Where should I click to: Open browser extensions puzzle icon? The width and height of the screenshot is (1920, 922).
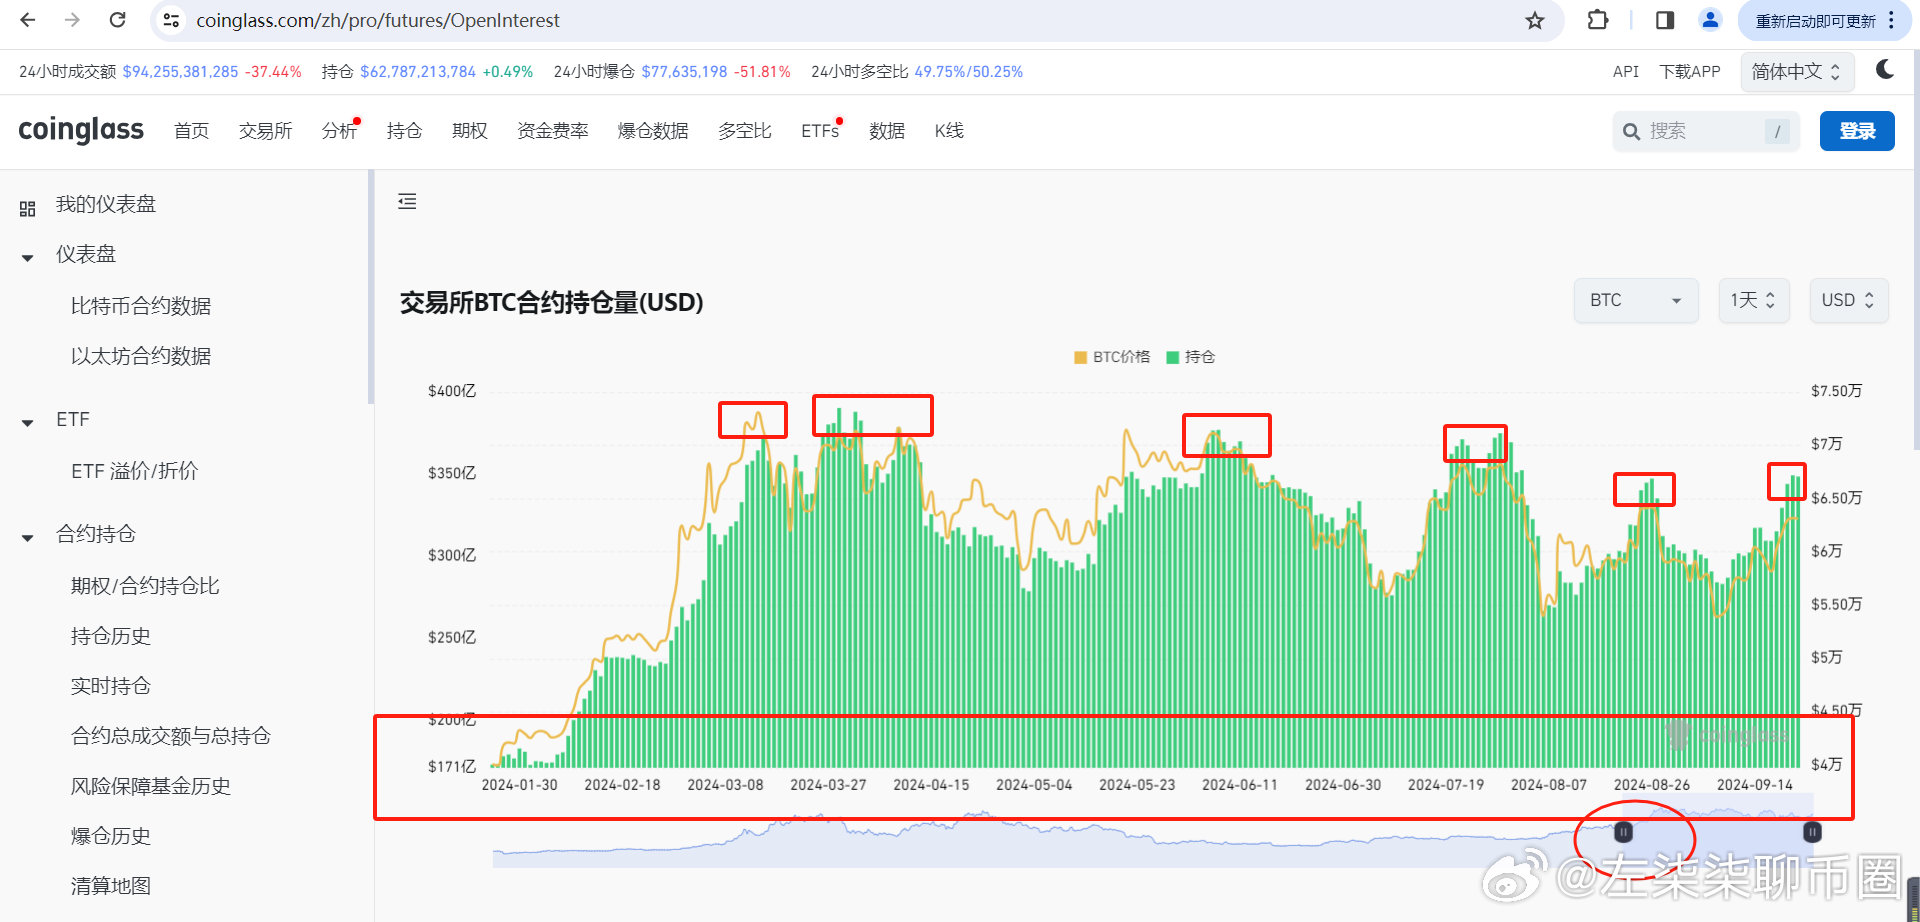(1597, 20)
